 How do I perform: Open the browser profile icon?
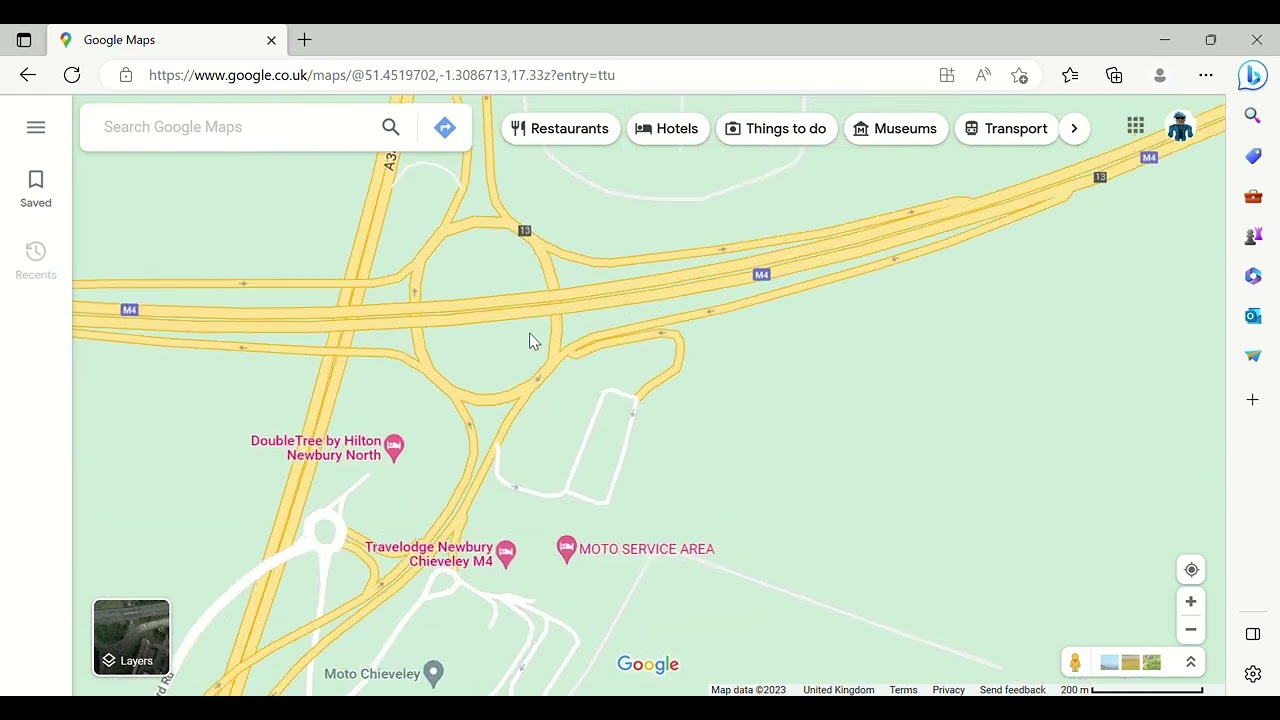[1160, 75]
